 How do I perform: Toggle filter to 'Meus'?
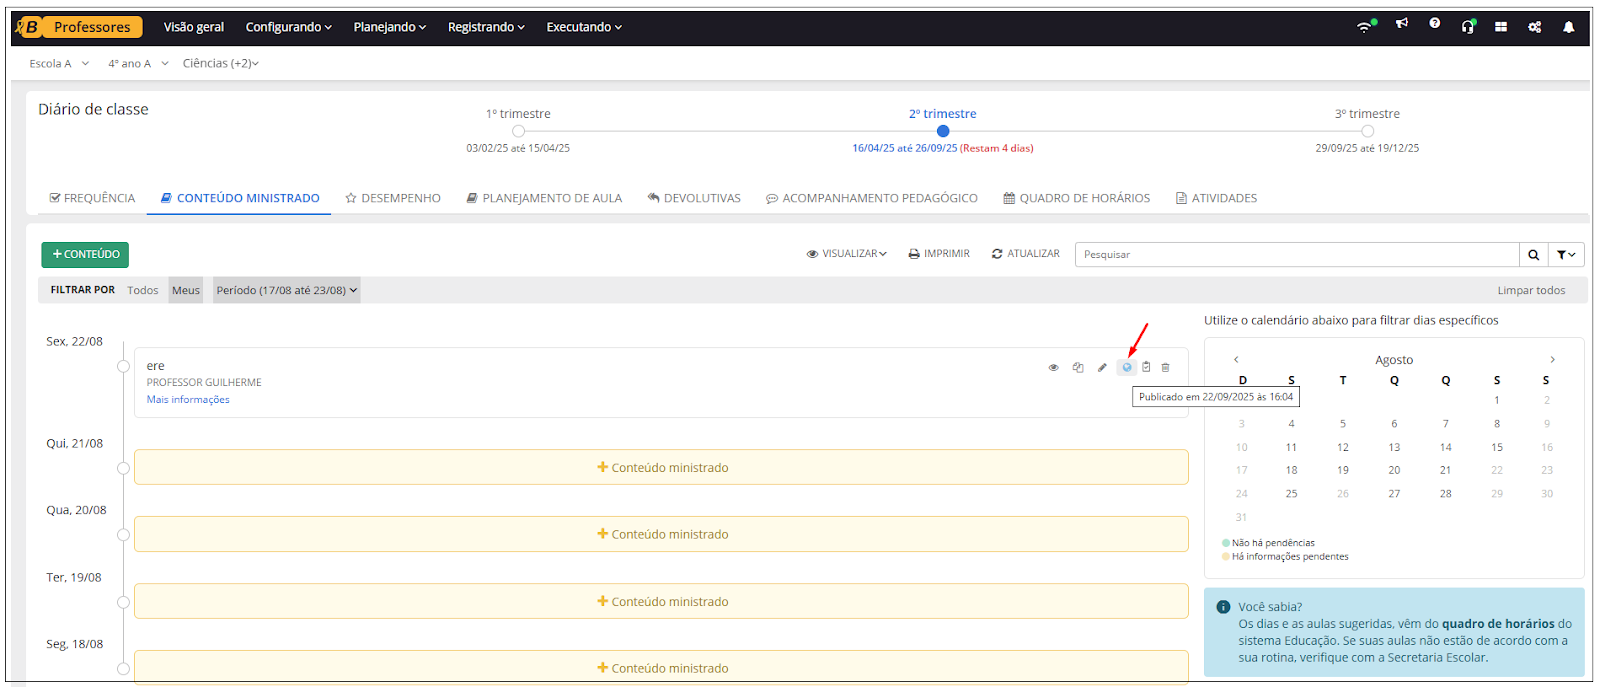186,290
